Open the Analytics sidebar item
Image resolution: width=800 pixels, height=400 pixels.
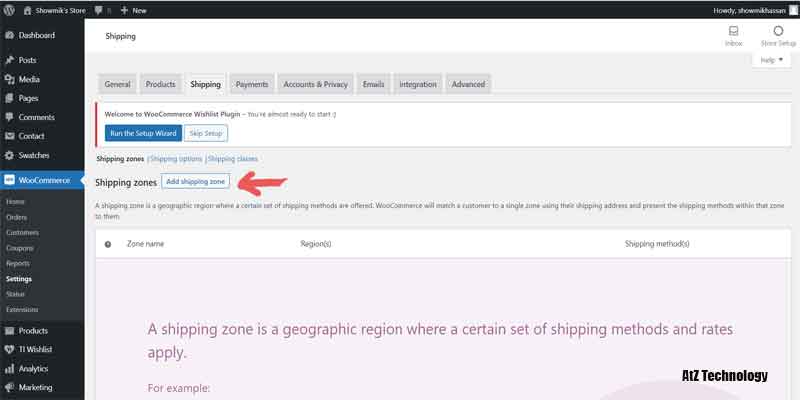click(x=36, y=368)
